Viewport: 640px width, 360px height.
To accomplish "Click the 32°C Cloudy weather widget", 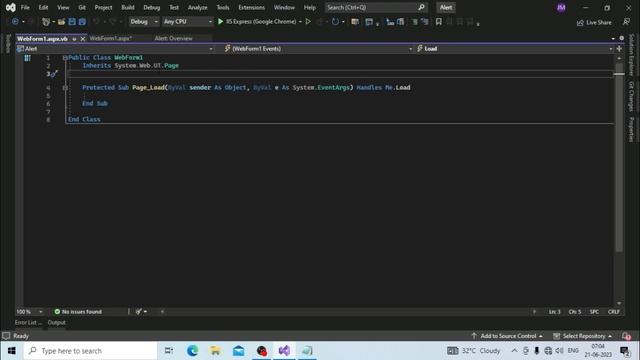I will [473, 351].
